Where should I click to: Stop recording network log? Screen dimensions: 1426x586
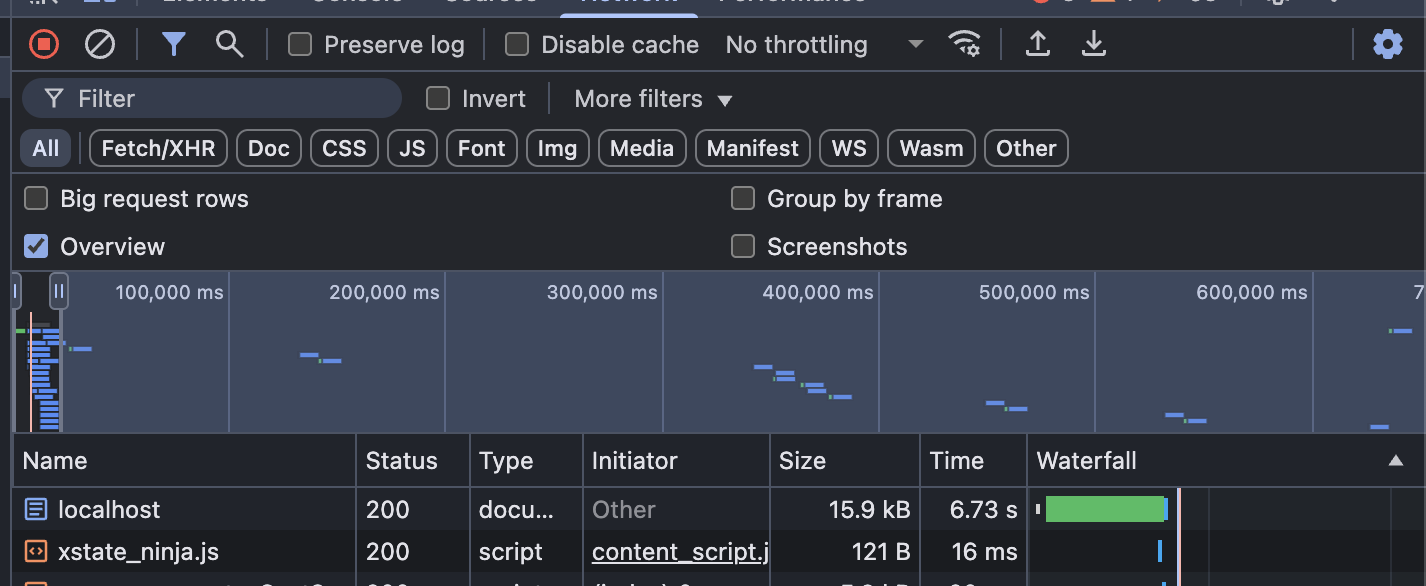pyautogui.click(x=44, y=44)
